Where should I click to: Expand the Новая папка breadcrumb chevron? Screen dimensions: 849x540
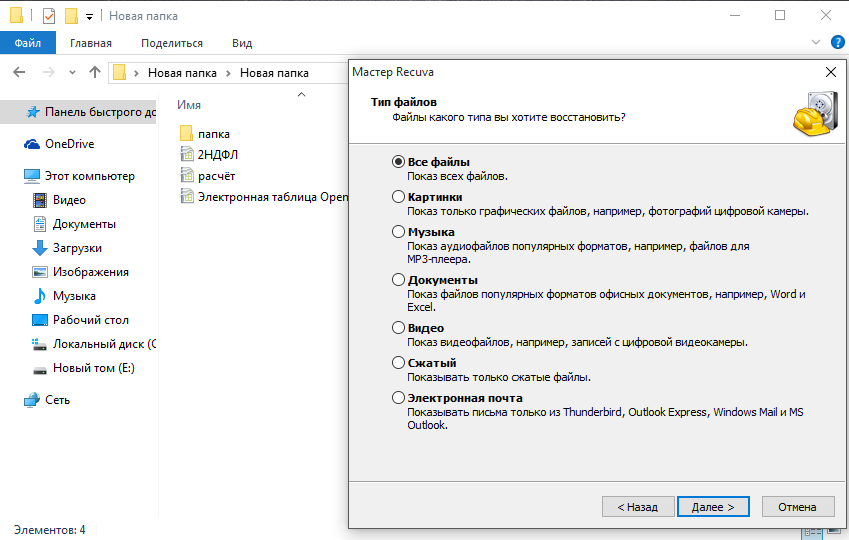(x=229, y=73)
